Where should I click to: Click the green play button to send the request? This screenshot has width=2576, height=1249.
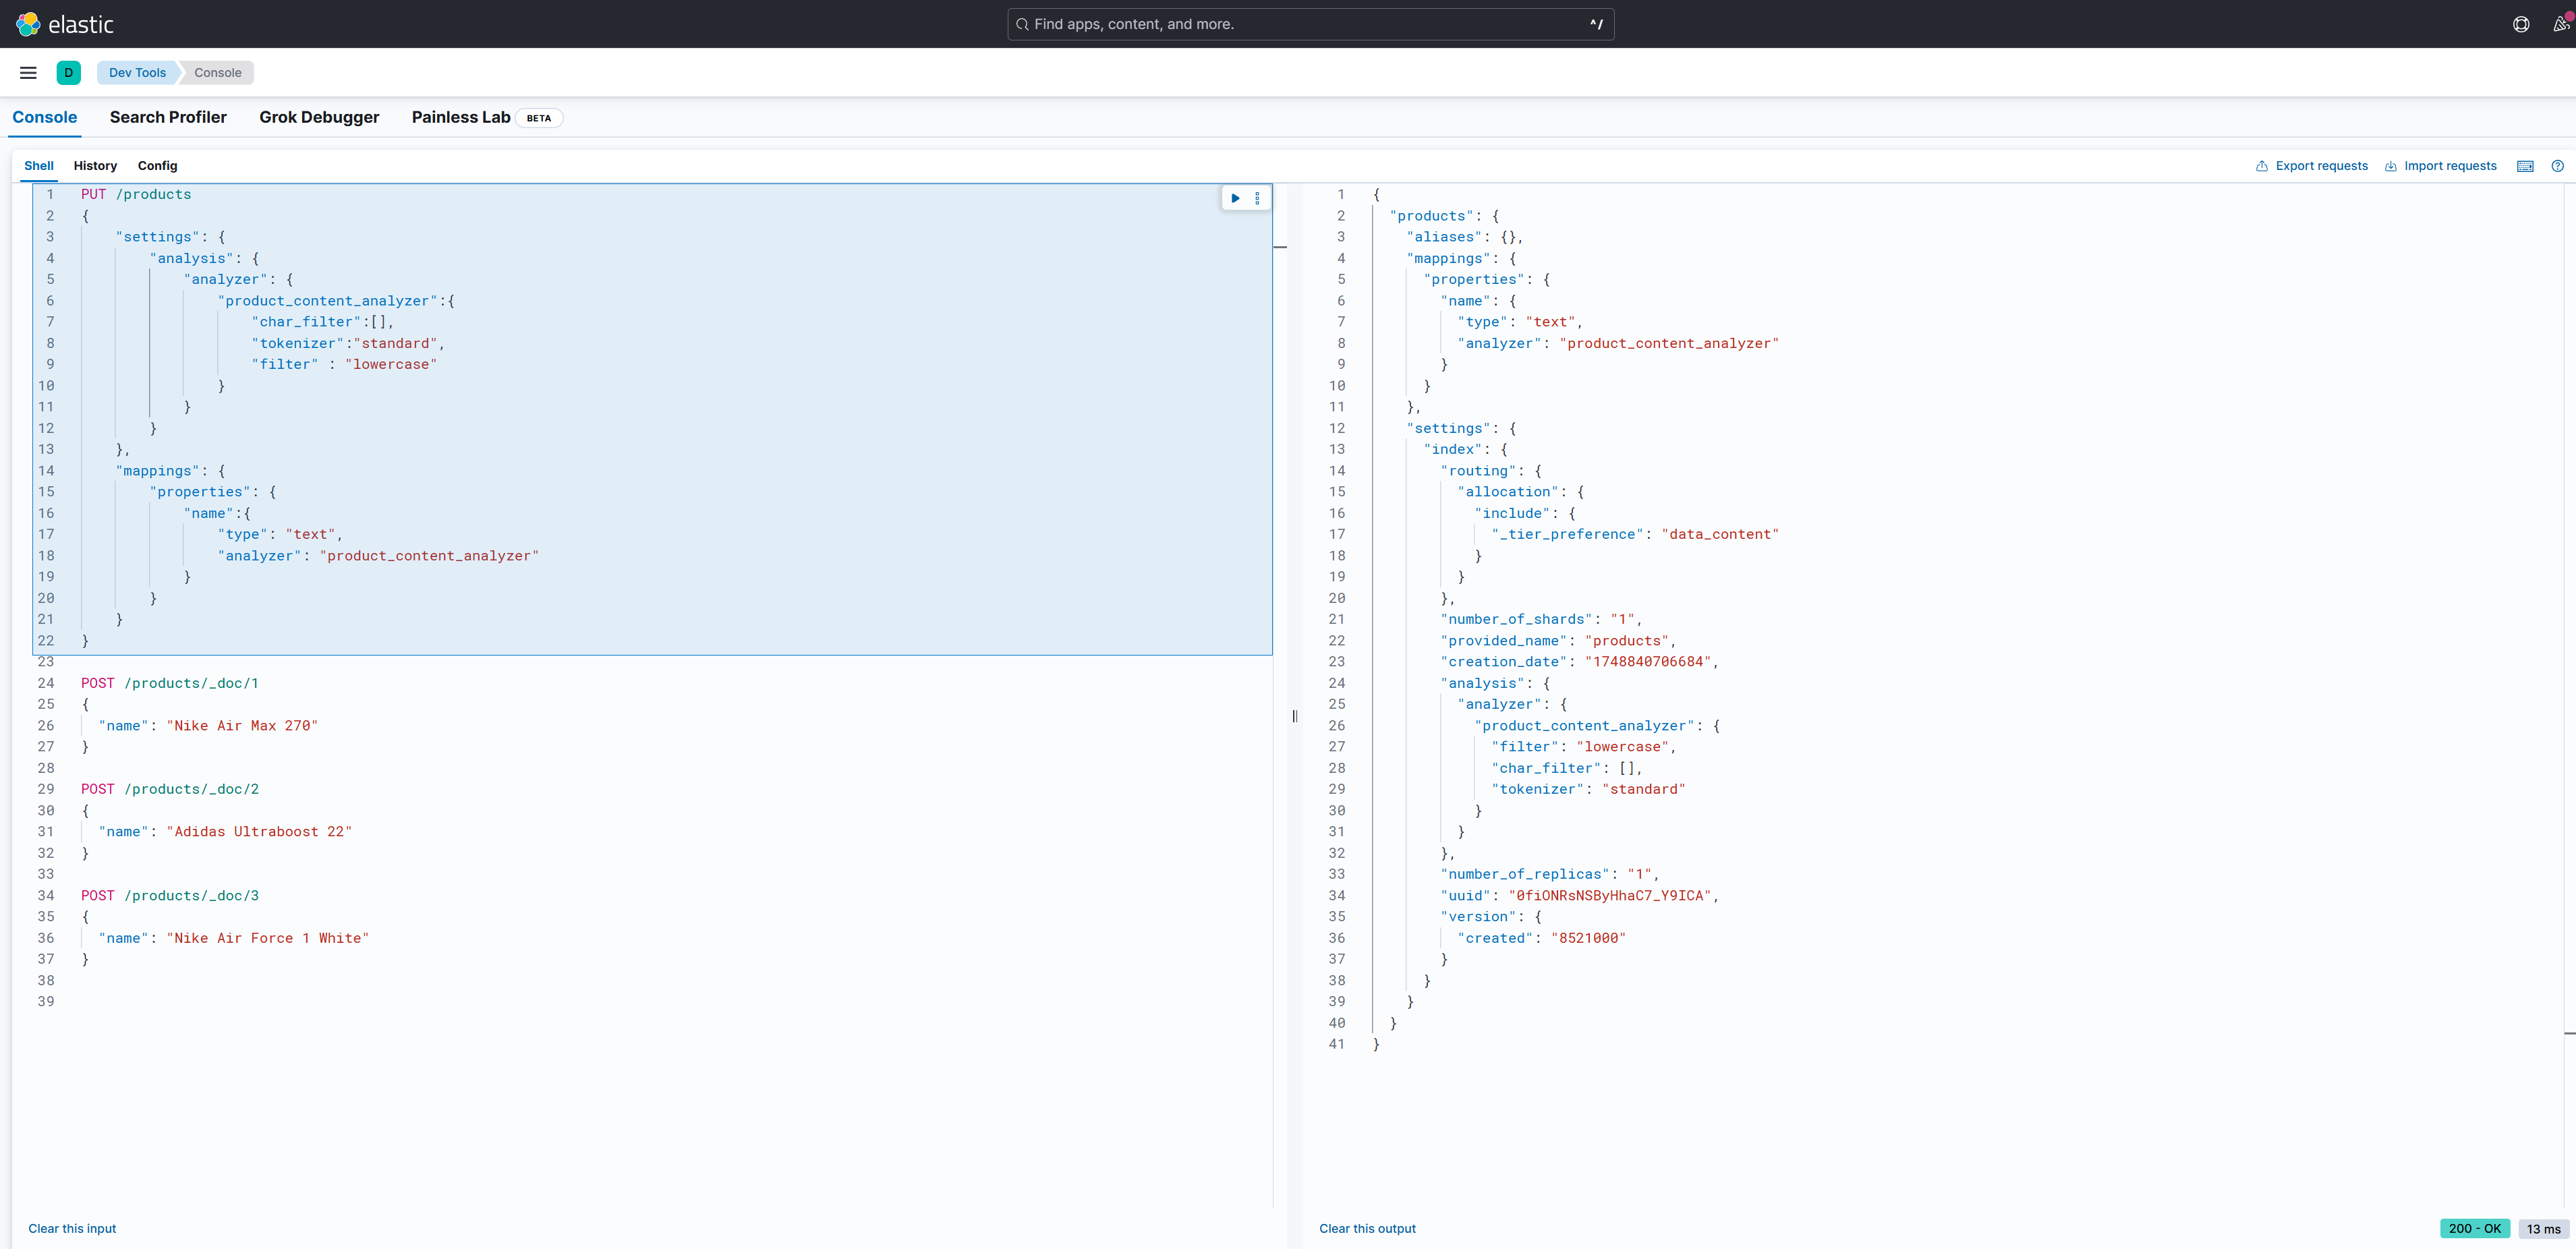(x=1235, y=198)
